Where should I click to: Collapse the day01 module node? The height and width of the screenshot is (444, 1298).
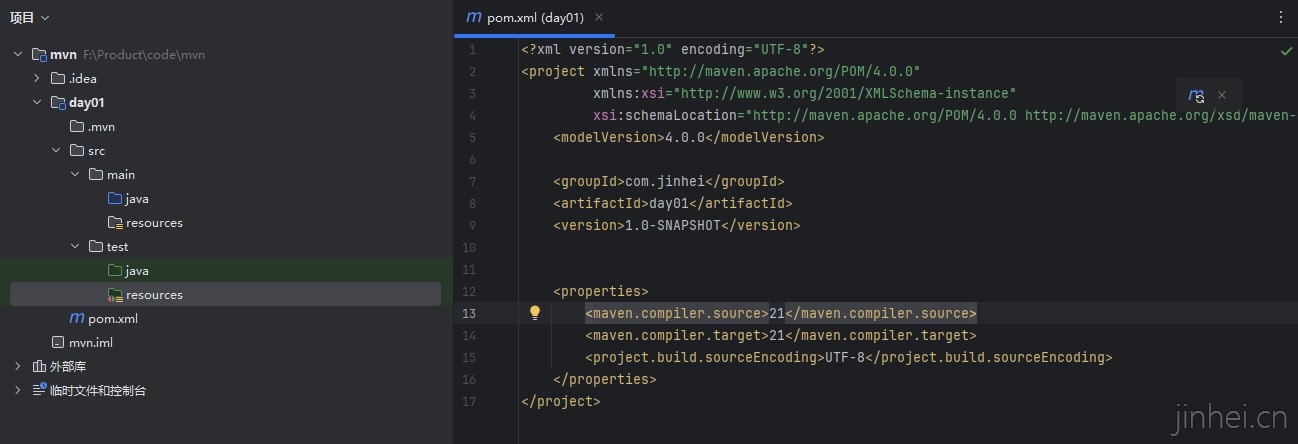coord(36,102)
